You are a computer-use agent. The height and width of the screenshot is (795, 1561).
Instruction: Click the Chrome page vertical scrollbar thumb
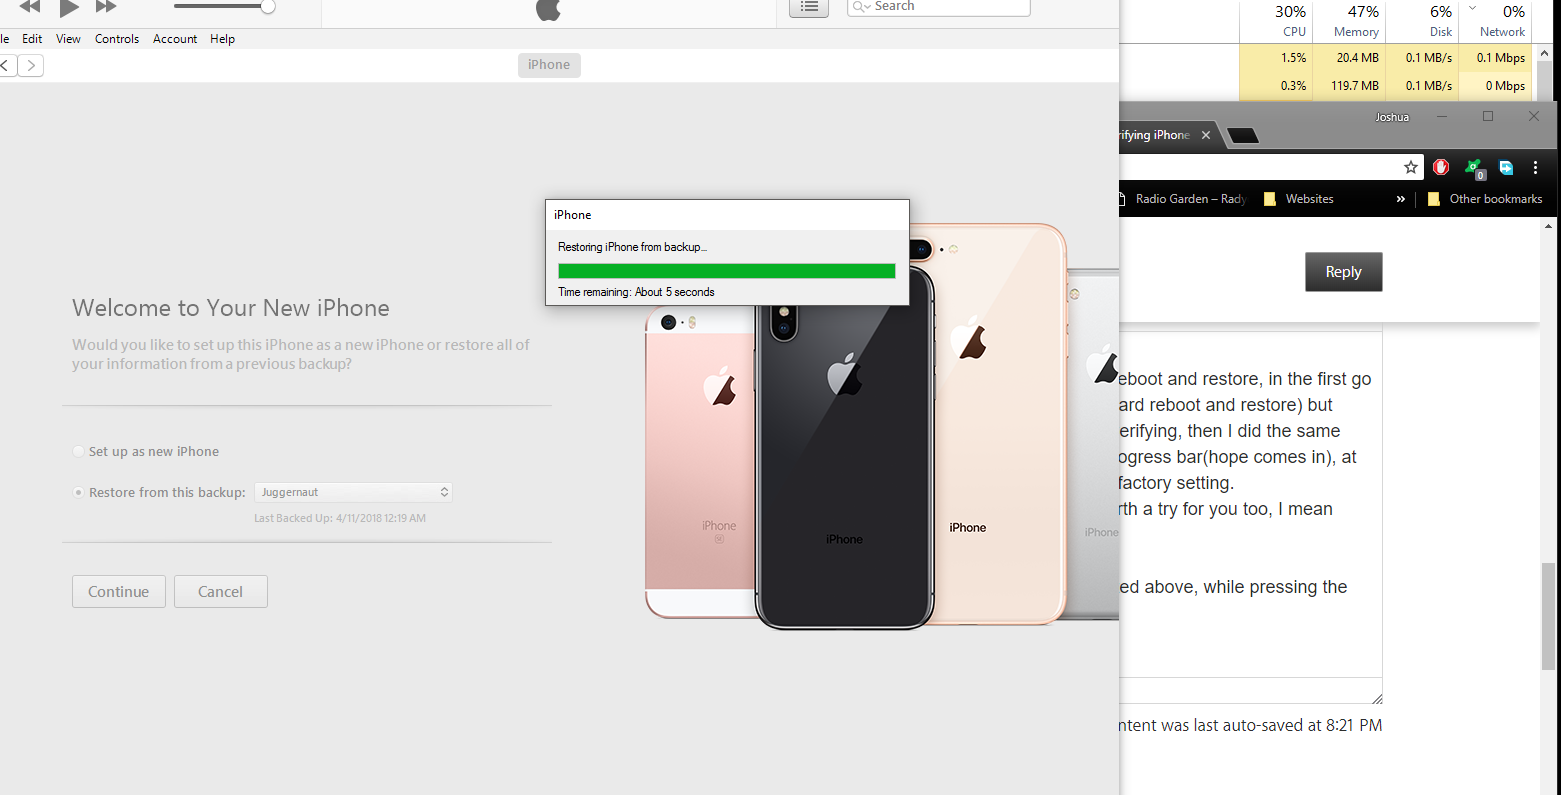click(x=1549, y=616)
